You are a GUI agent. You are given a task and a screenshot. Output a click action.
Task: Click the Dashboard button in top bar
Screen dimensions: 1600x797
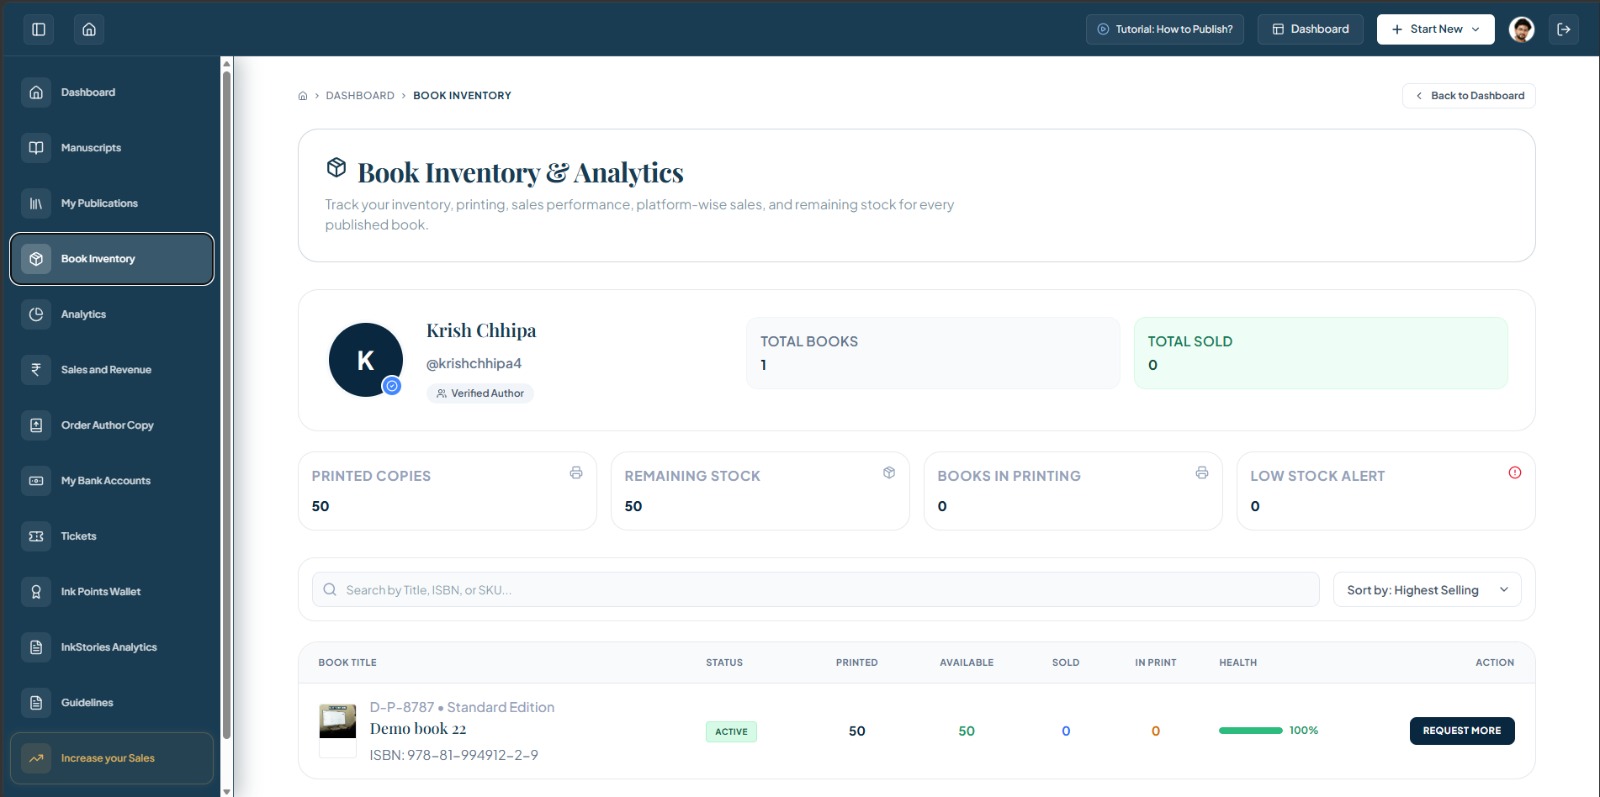[1310, 29]
